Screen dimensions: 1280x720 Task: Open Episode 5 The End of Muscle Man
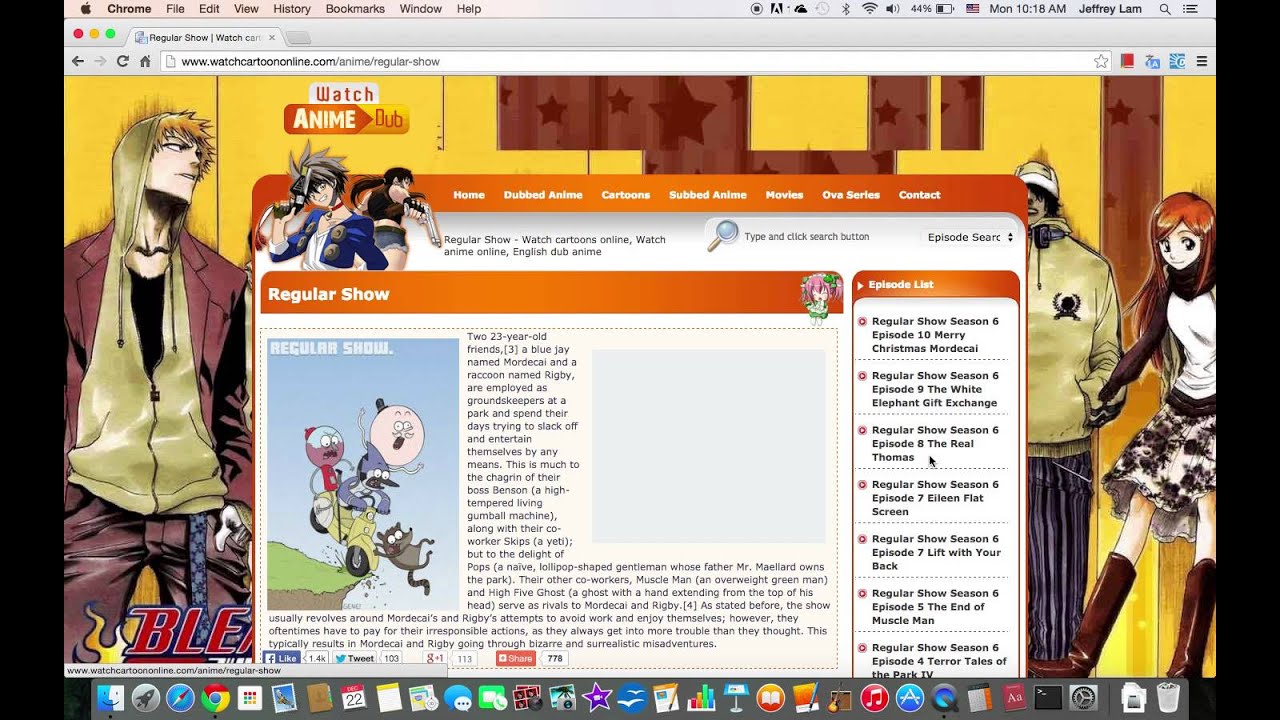(x=936, y=606)
